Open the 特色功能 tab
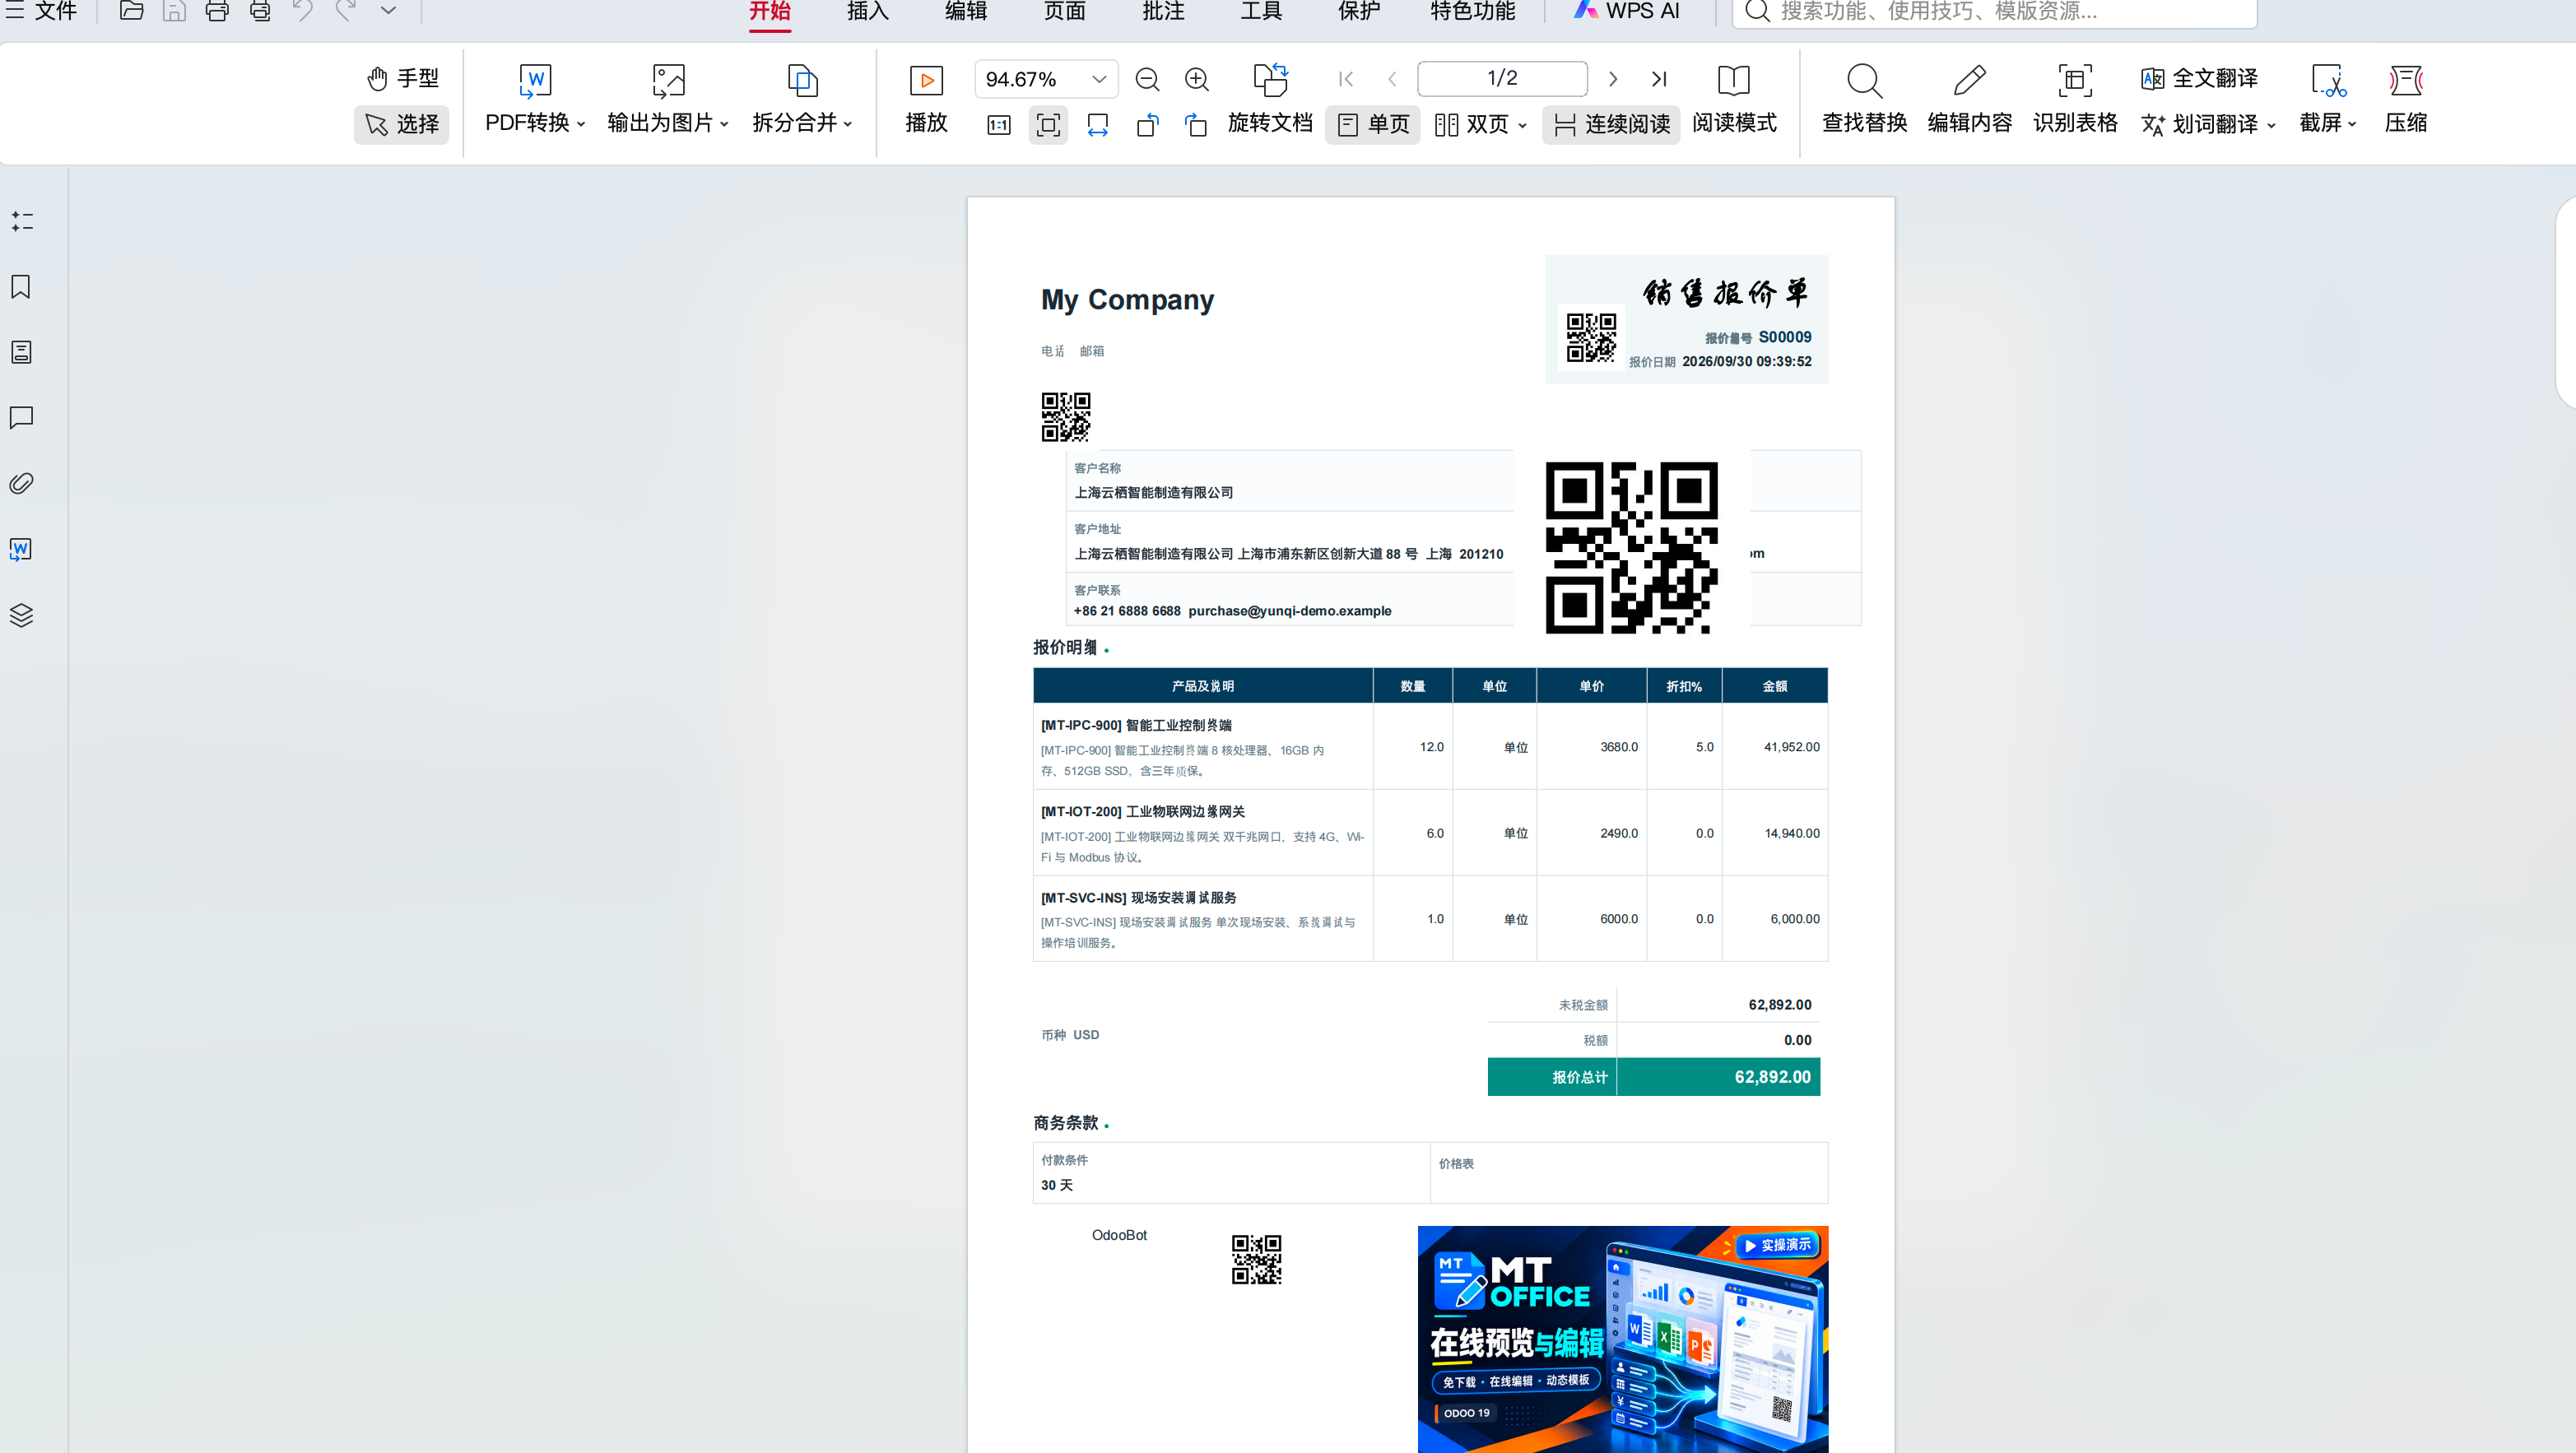 pyautogui.click(x=1473, y=11)
